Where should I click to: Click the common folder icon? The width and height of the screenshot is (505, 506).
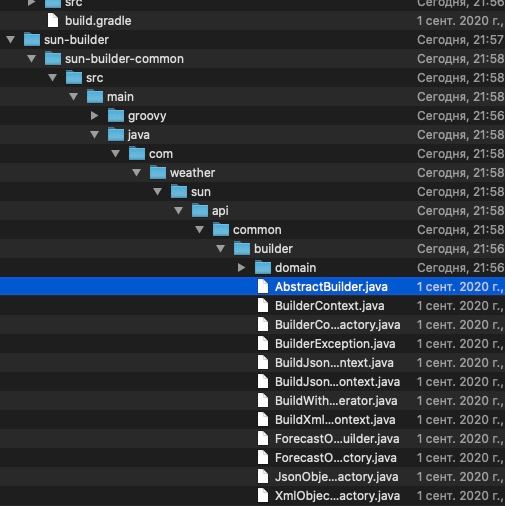(x=221, y=229)
